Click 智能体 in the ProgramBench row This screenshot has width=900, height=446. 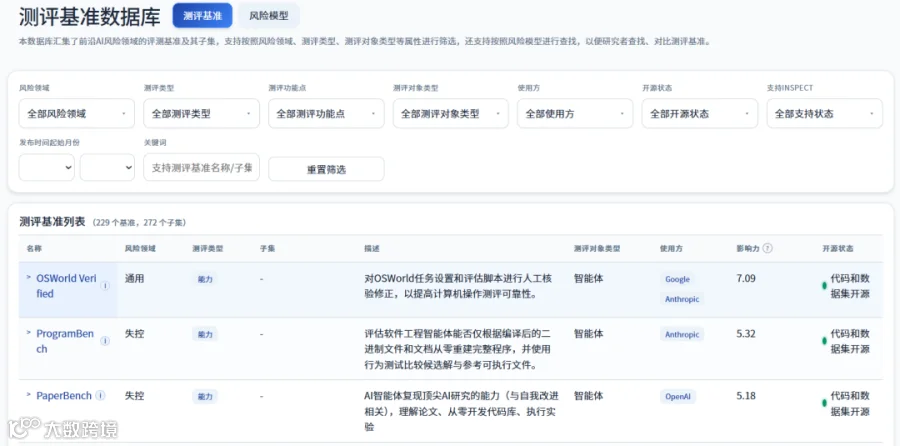tap(588, 334)
